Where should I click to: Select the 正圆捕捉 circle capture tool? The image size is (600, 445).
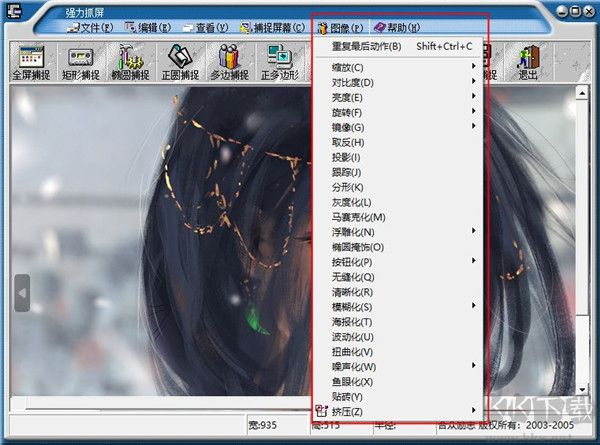point(180,62)
